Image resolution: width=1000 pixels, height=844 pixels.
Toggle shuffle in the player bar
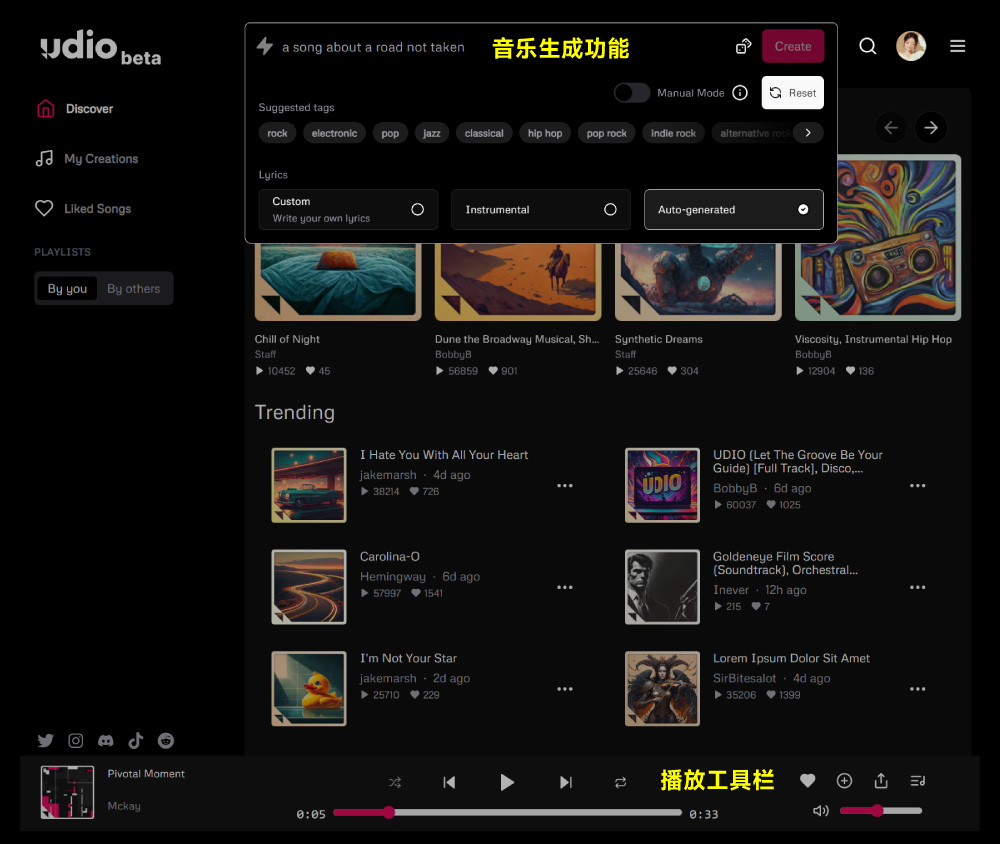click(395, 782)
